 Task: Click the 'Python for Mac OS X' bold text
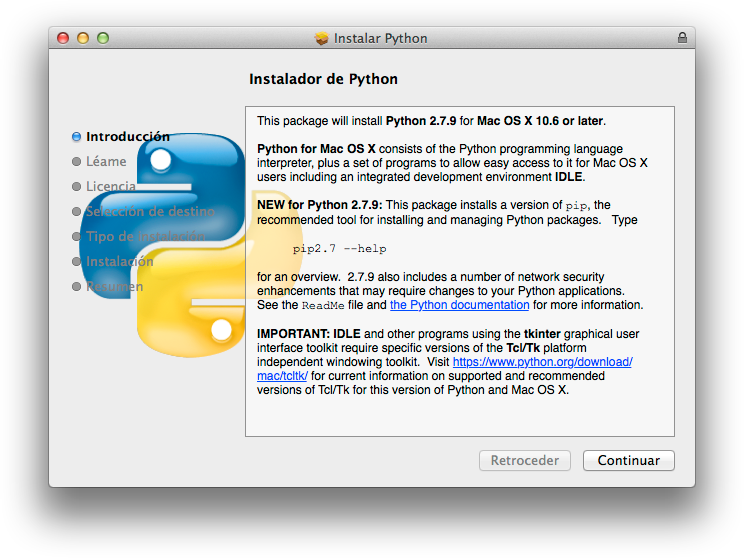(x=316, y=149)
